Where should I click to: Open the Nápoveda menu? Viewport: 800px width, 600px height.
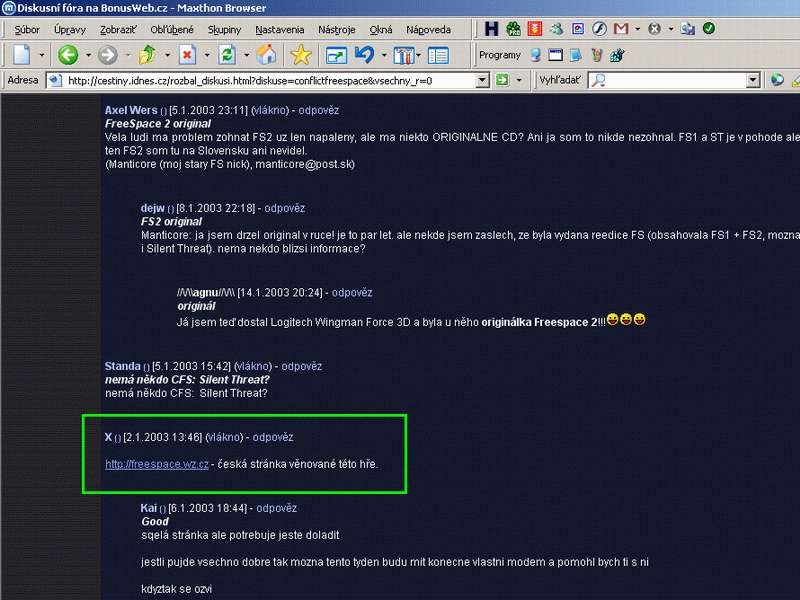(429, 30)
